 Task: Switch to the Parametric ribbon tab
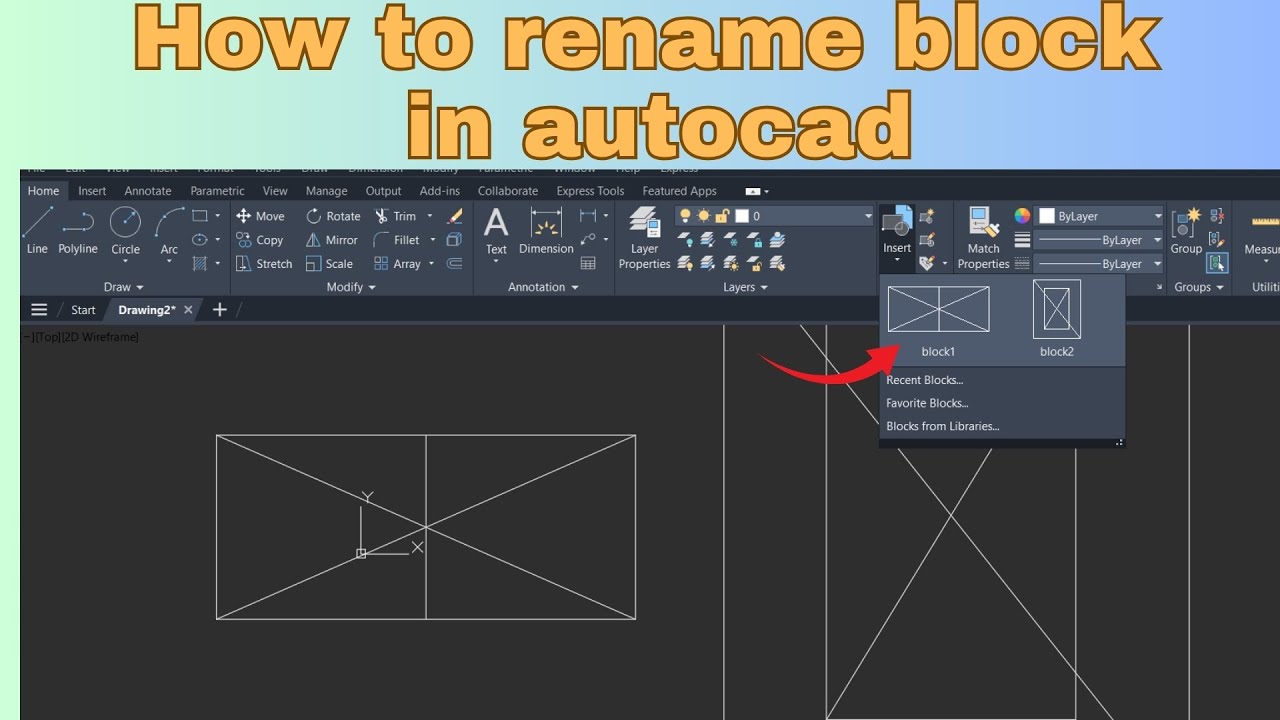click(x=217, y=191)
